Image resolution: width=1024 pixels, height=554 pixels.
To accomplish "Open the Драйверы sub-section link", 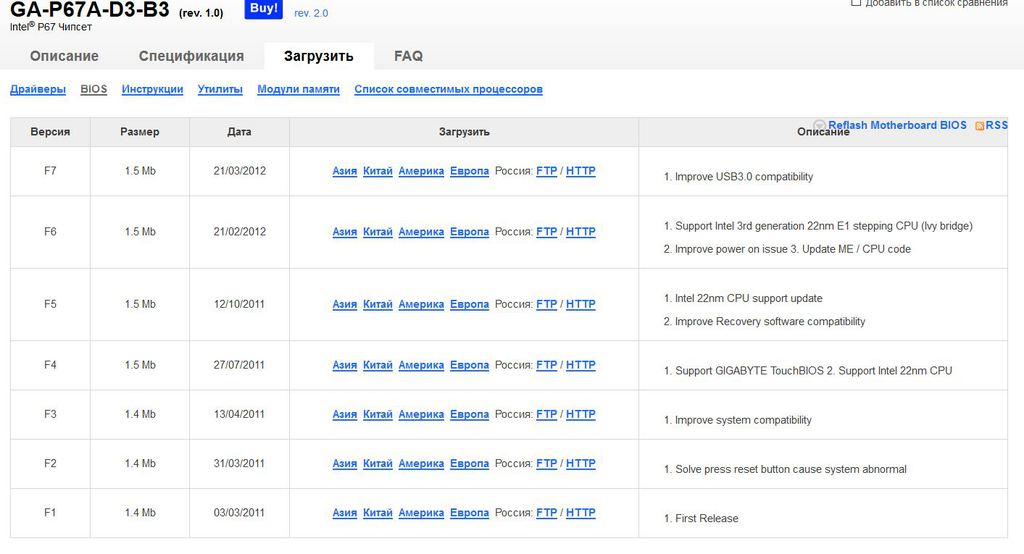I will point(38,89).
